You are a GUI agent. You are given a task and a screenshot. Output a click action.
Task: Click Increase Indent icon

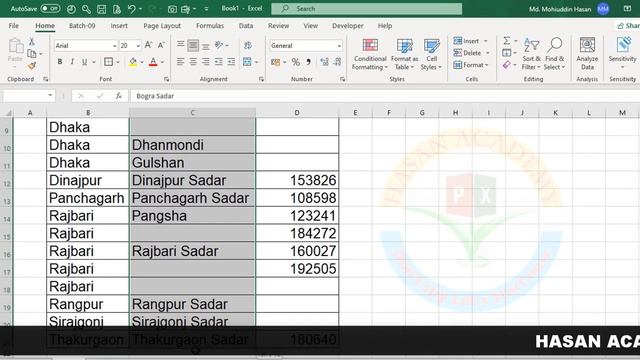coord(231,62)
